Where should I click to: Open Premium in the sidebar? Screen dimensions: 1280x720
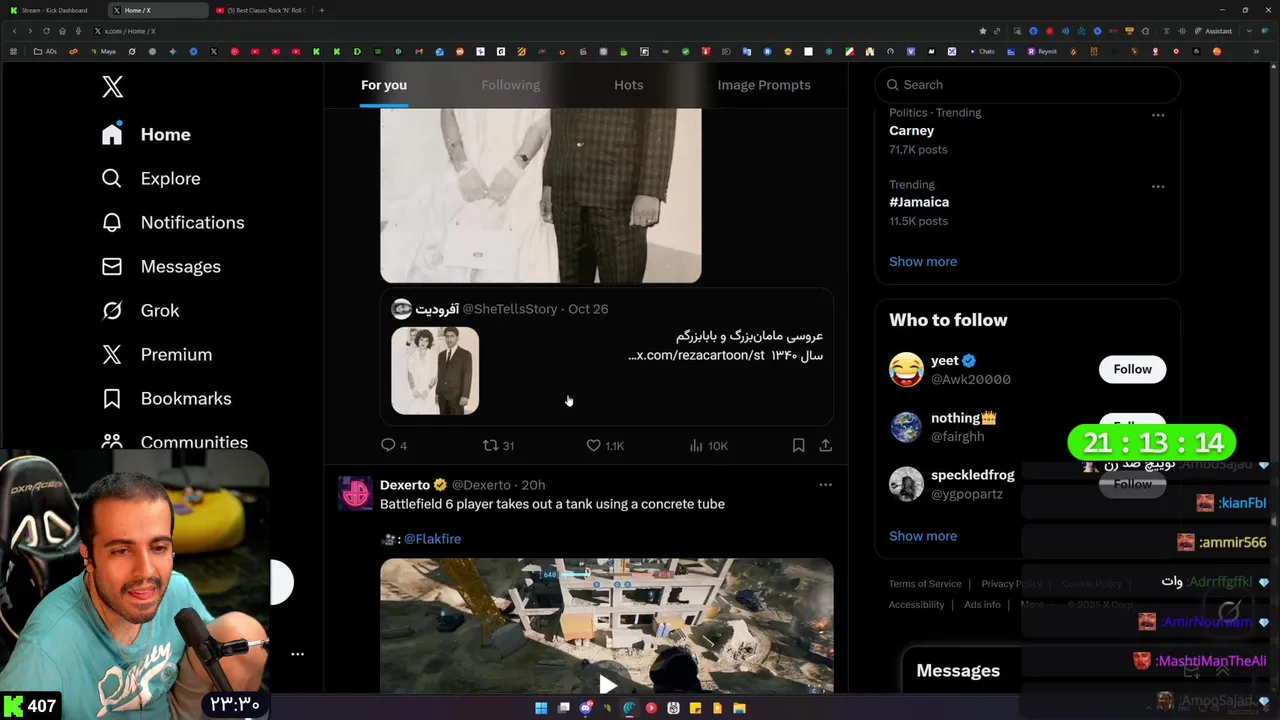tap(157, 354)
